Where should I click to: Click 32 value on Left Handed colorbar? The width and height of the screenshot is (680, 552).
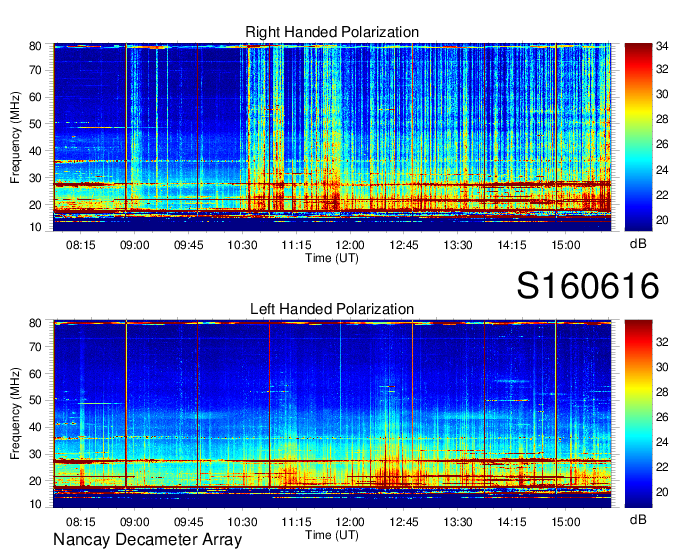[662, 342]
